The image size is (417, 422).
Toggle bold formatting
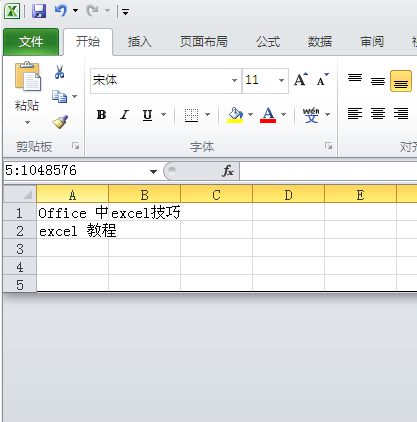[101, 115]
